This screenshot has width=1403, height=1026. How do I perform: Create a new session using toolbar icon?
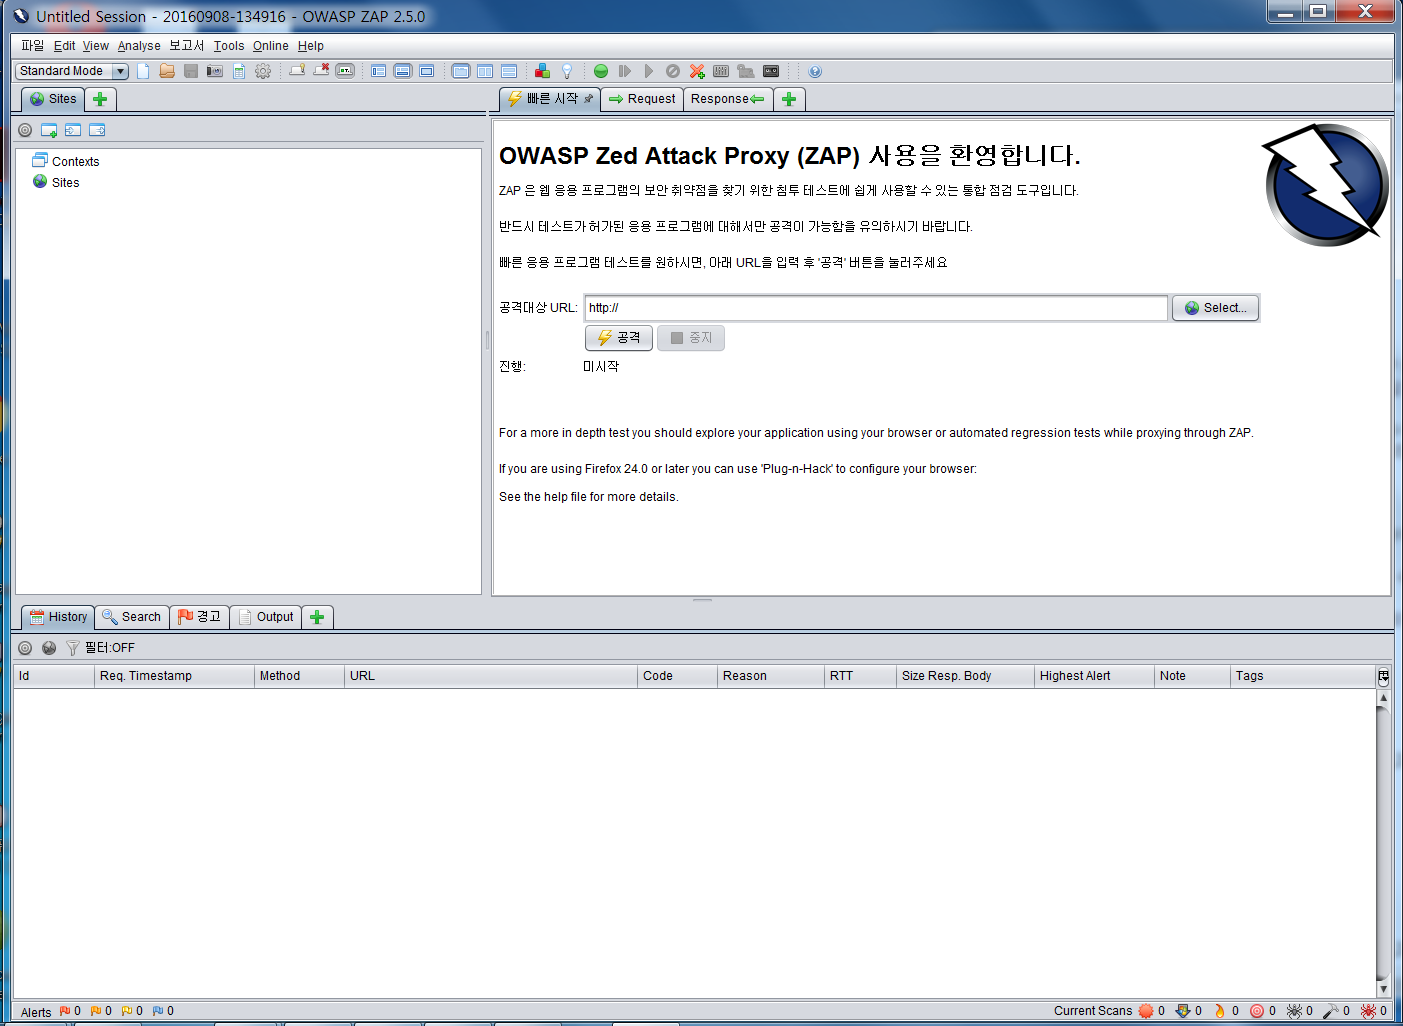[143, 71]
